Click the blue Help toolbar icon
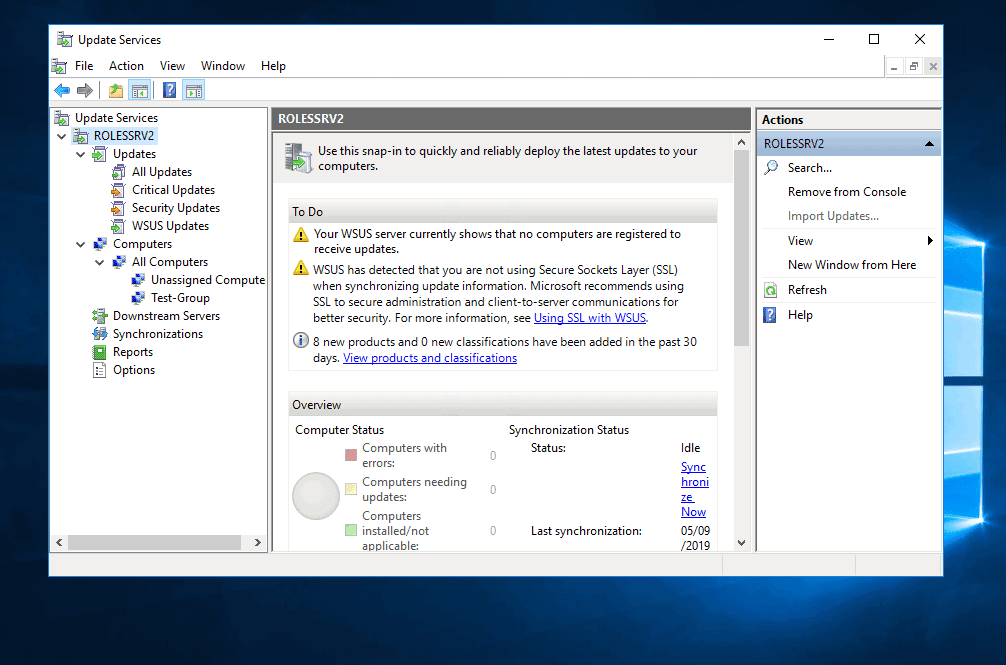Image resolution: width=1006 pixels, height=665 pixels. click(169, 90)
